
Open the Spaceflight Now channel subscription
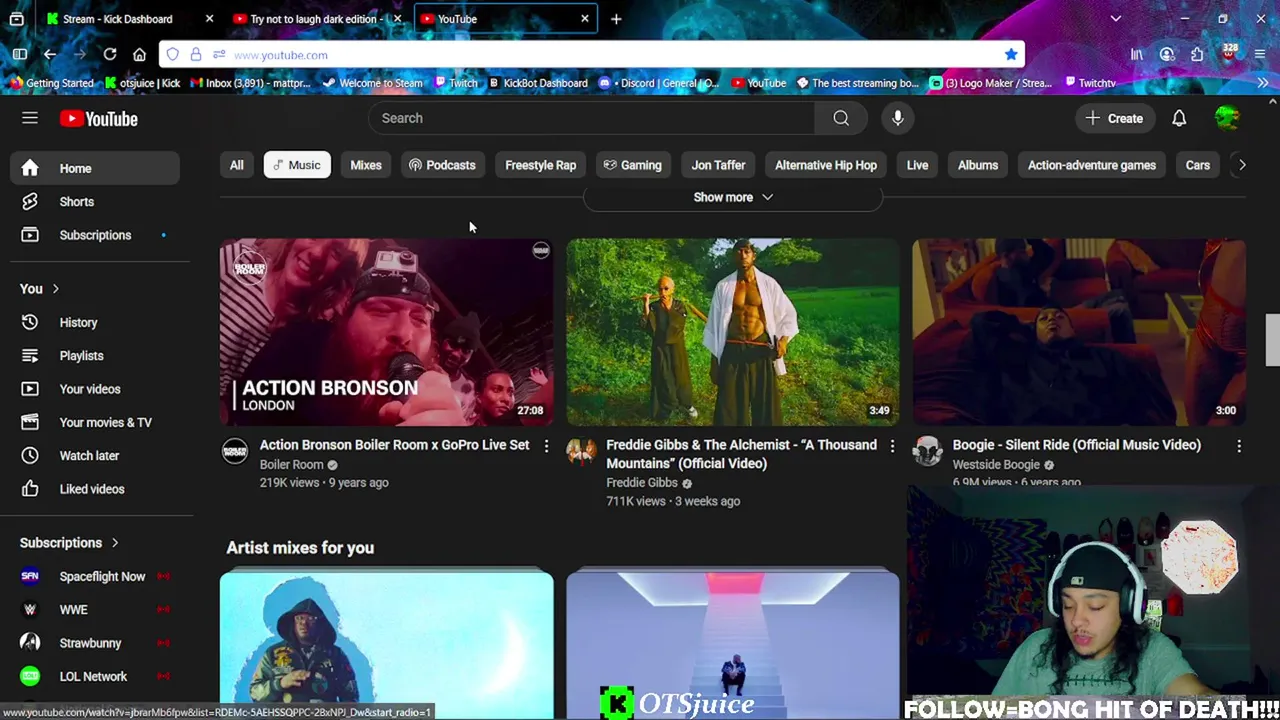click(x=95, y=576)
